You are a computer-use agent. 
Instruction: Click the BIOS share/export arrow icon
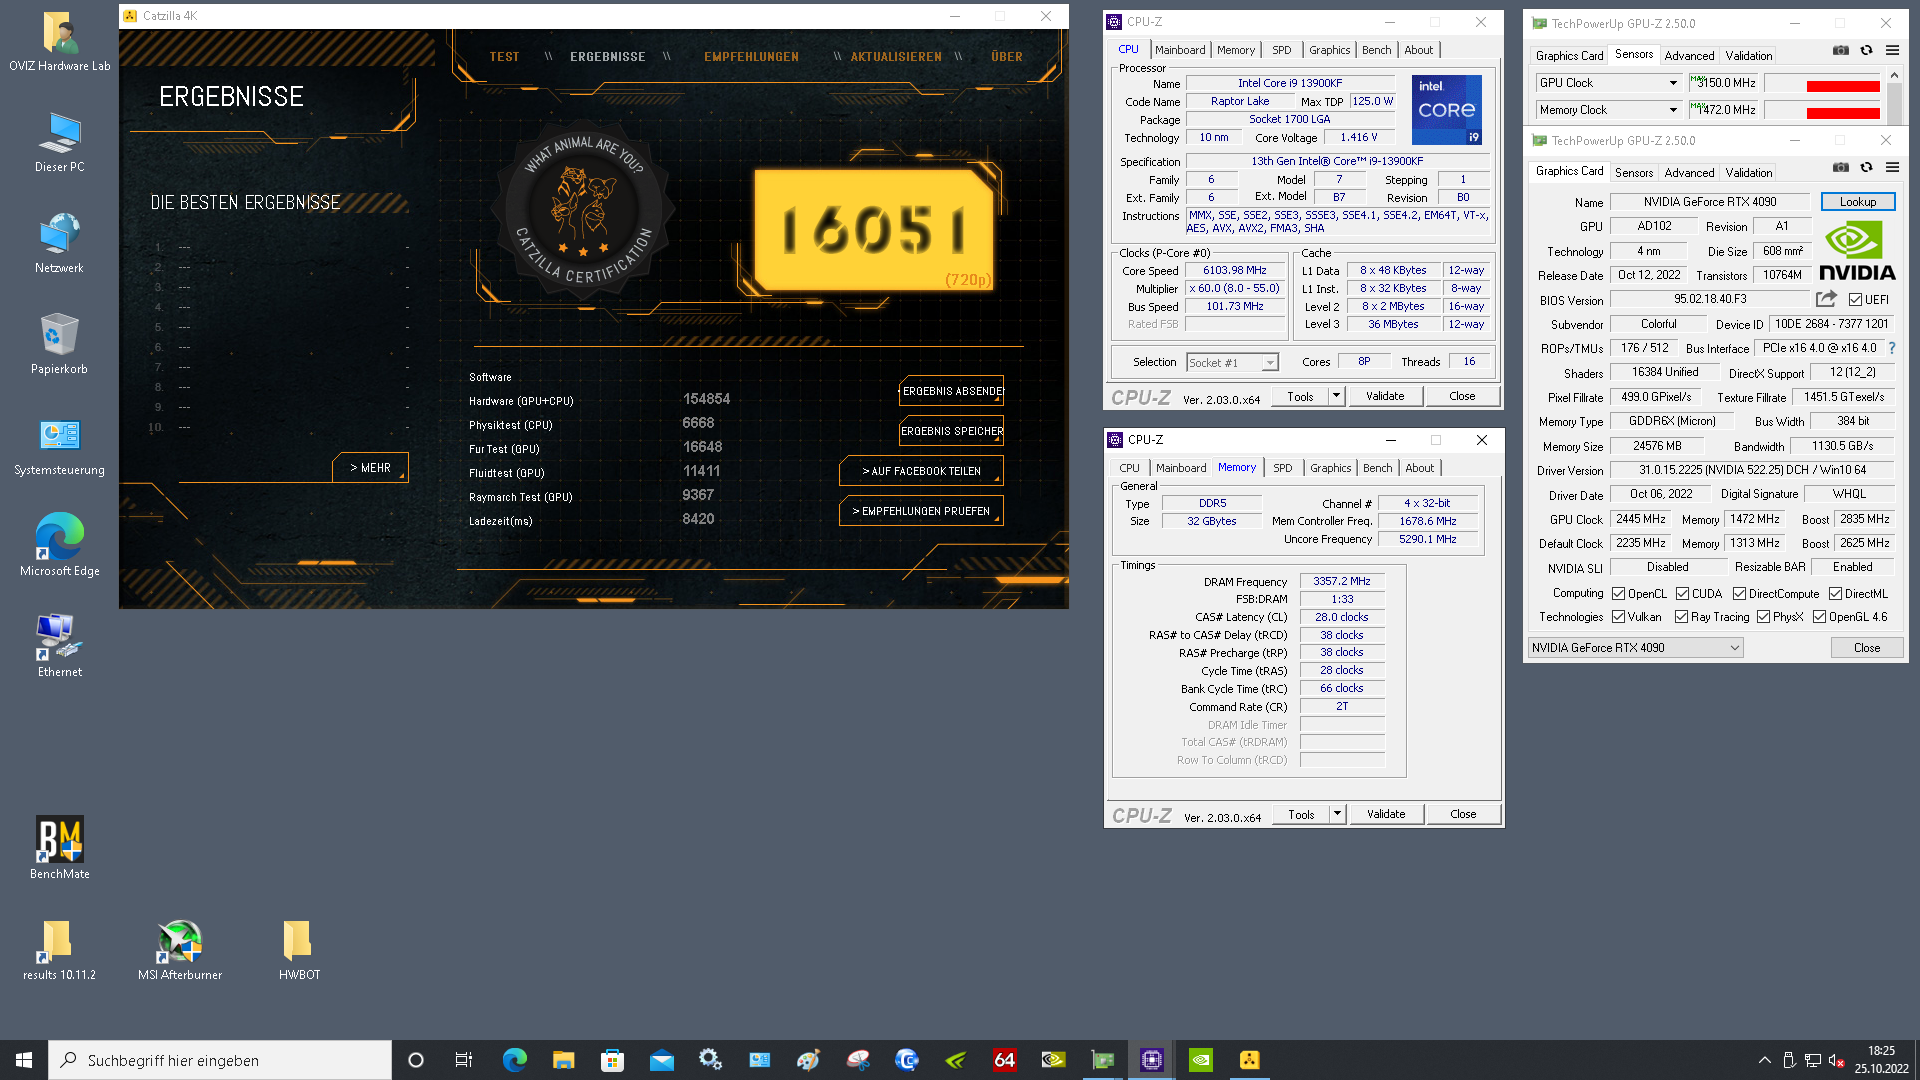click(1826, 299)
